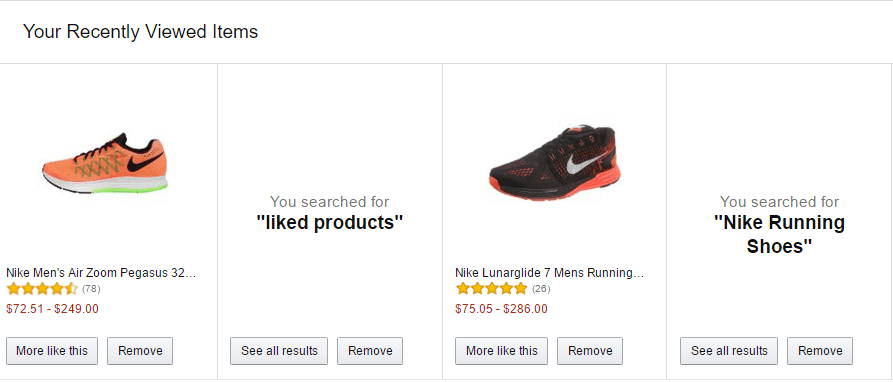Click the star rating under Pegasus 32
The image size is (893, 382).
coord(42,289)
